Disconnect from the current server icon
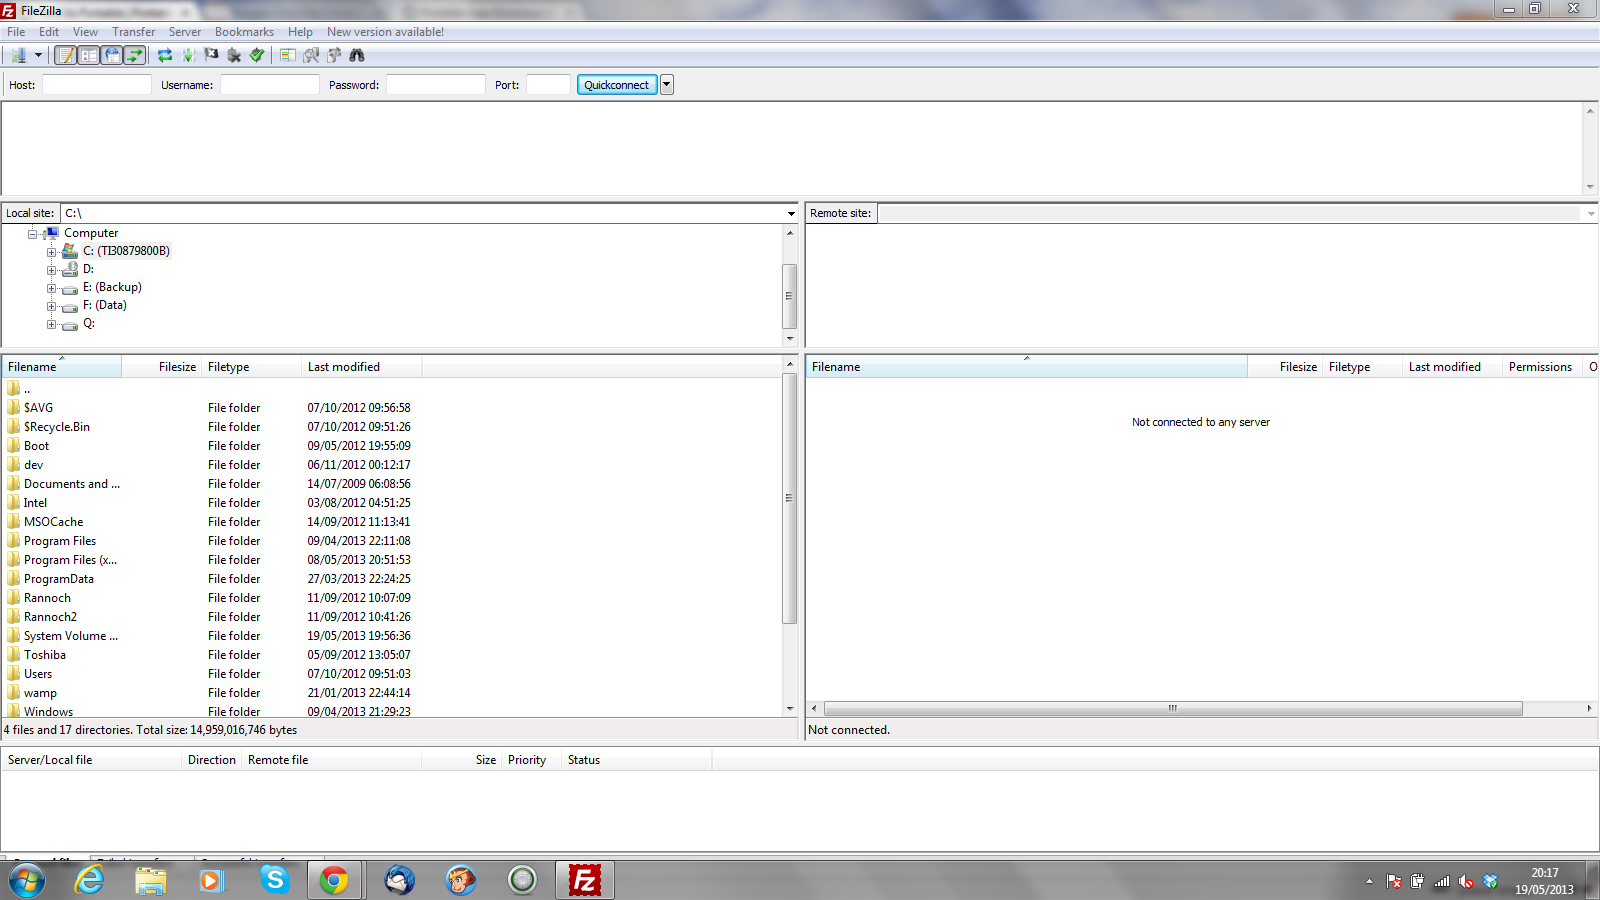Image resolution: width=1600 pixels, height=900 pixels. [x=234, y=55]
